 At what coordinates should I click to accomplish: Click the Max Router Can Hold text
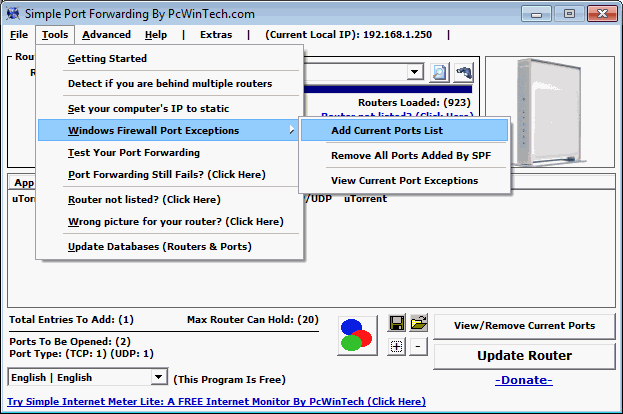(x=253, y=319)
